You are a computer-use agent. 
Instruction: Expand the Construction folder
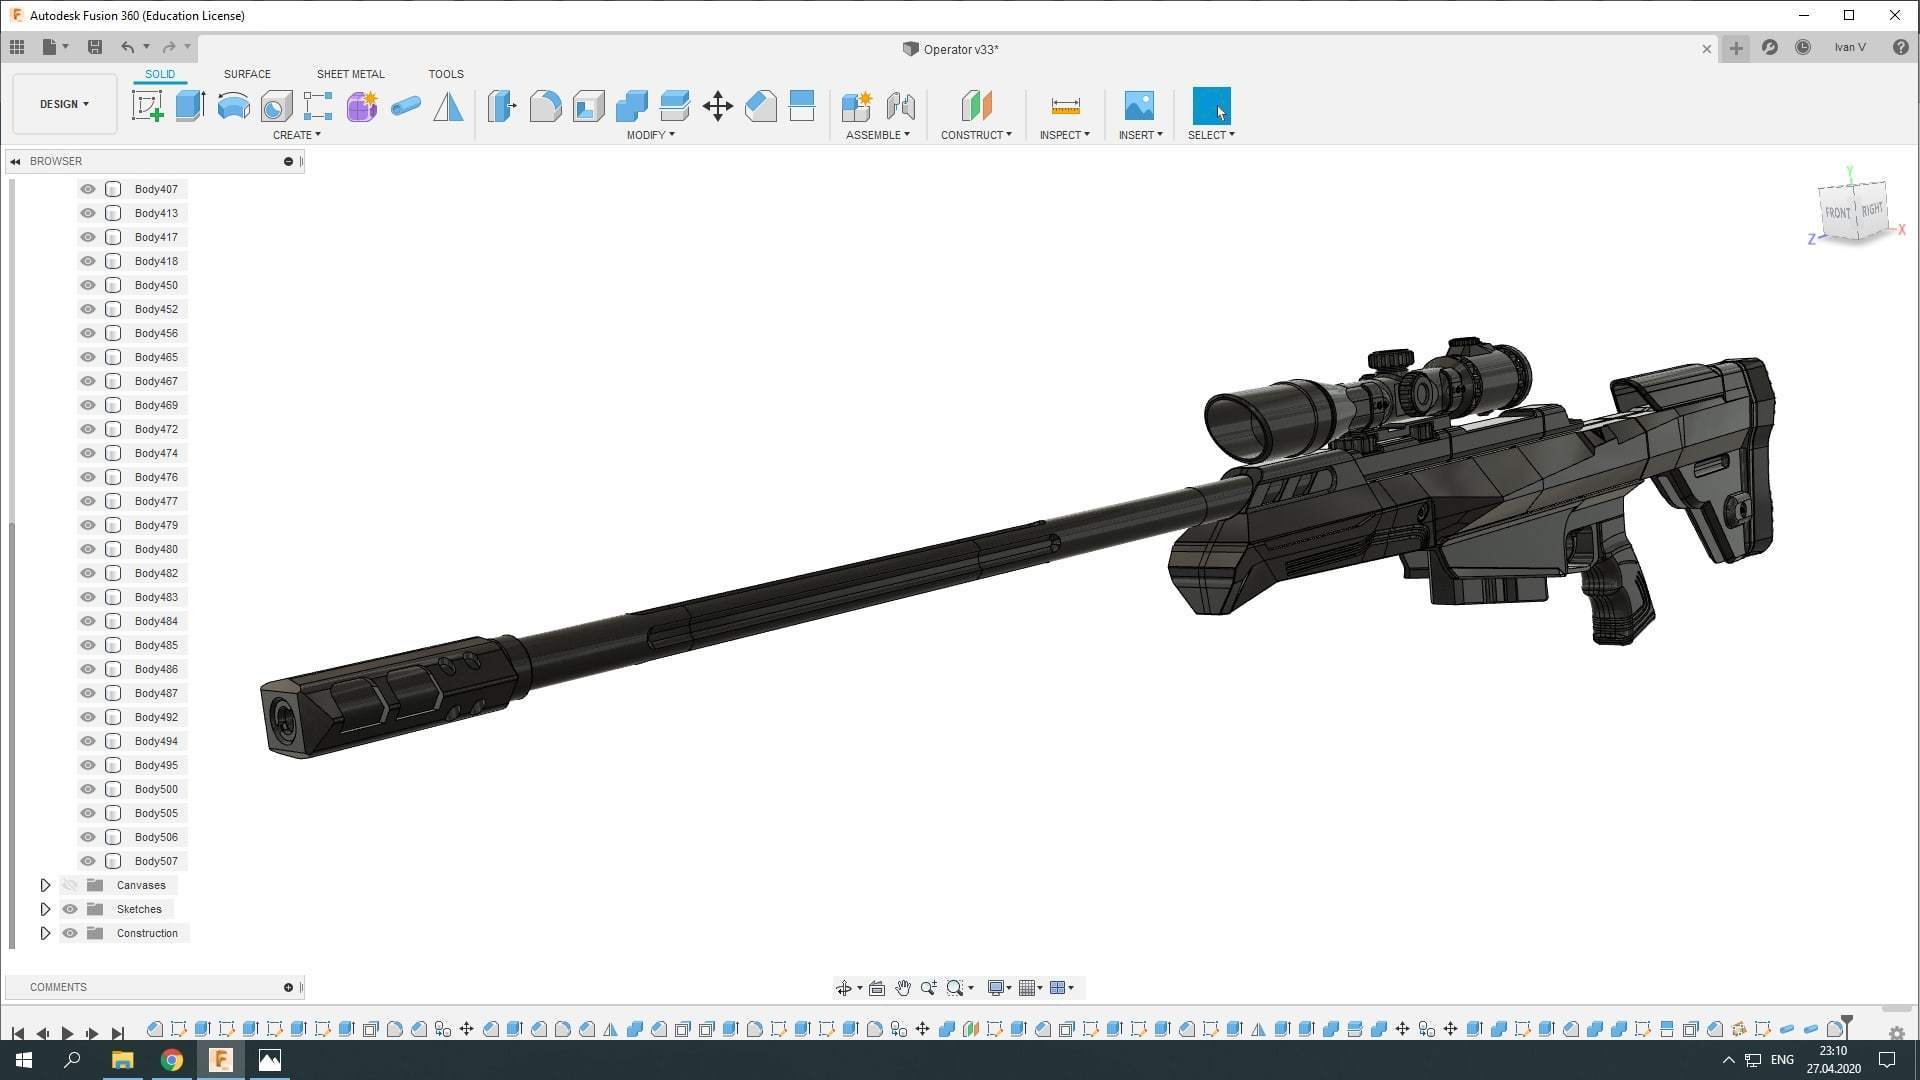45,933
